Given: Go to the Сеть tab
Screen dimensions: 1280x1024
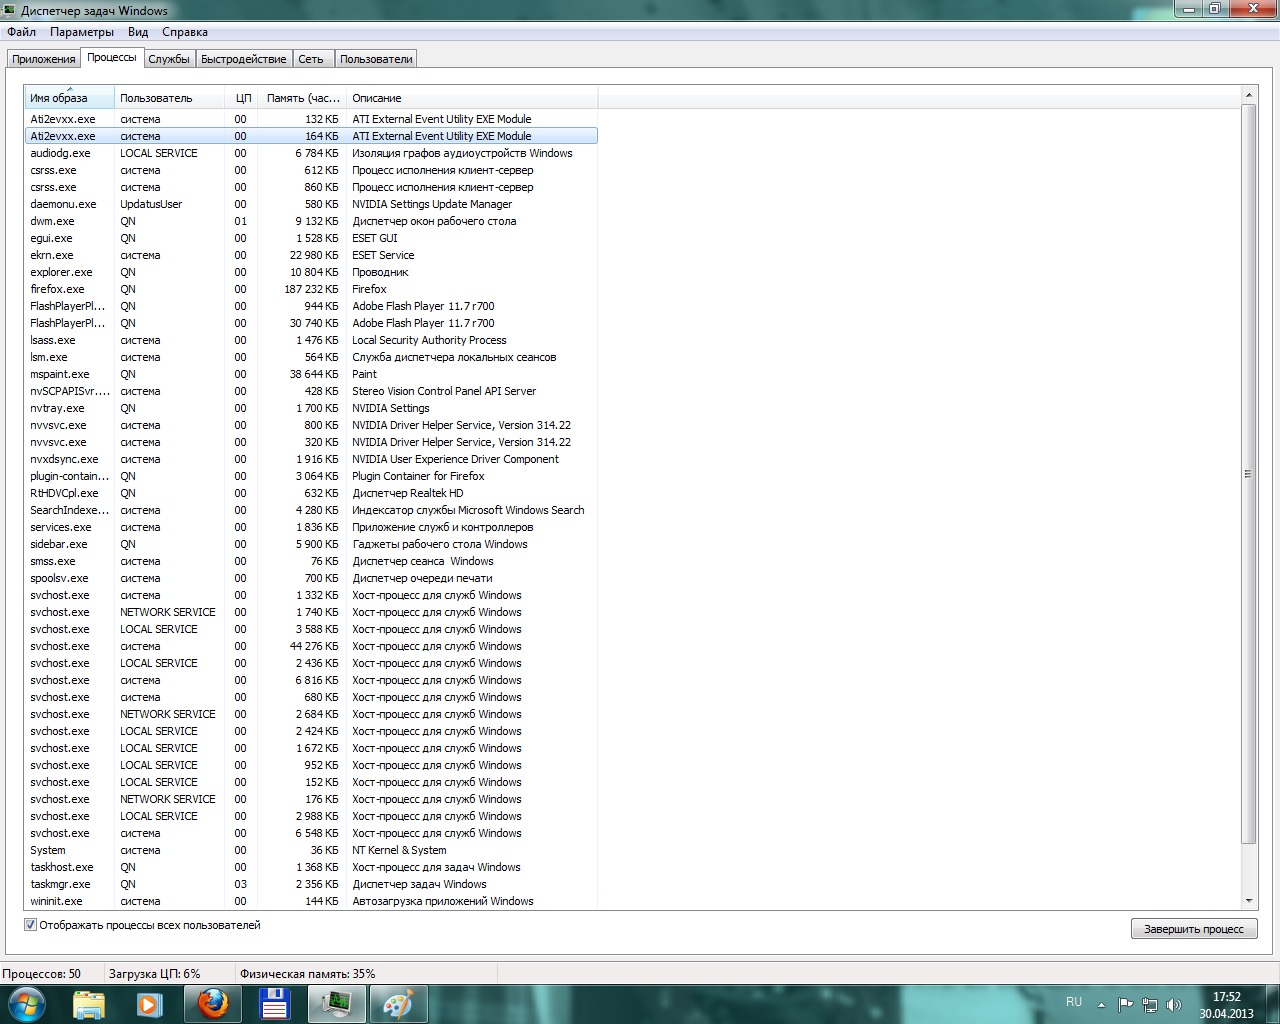Looking at the screenshot, I should click(x=311, y=59).
